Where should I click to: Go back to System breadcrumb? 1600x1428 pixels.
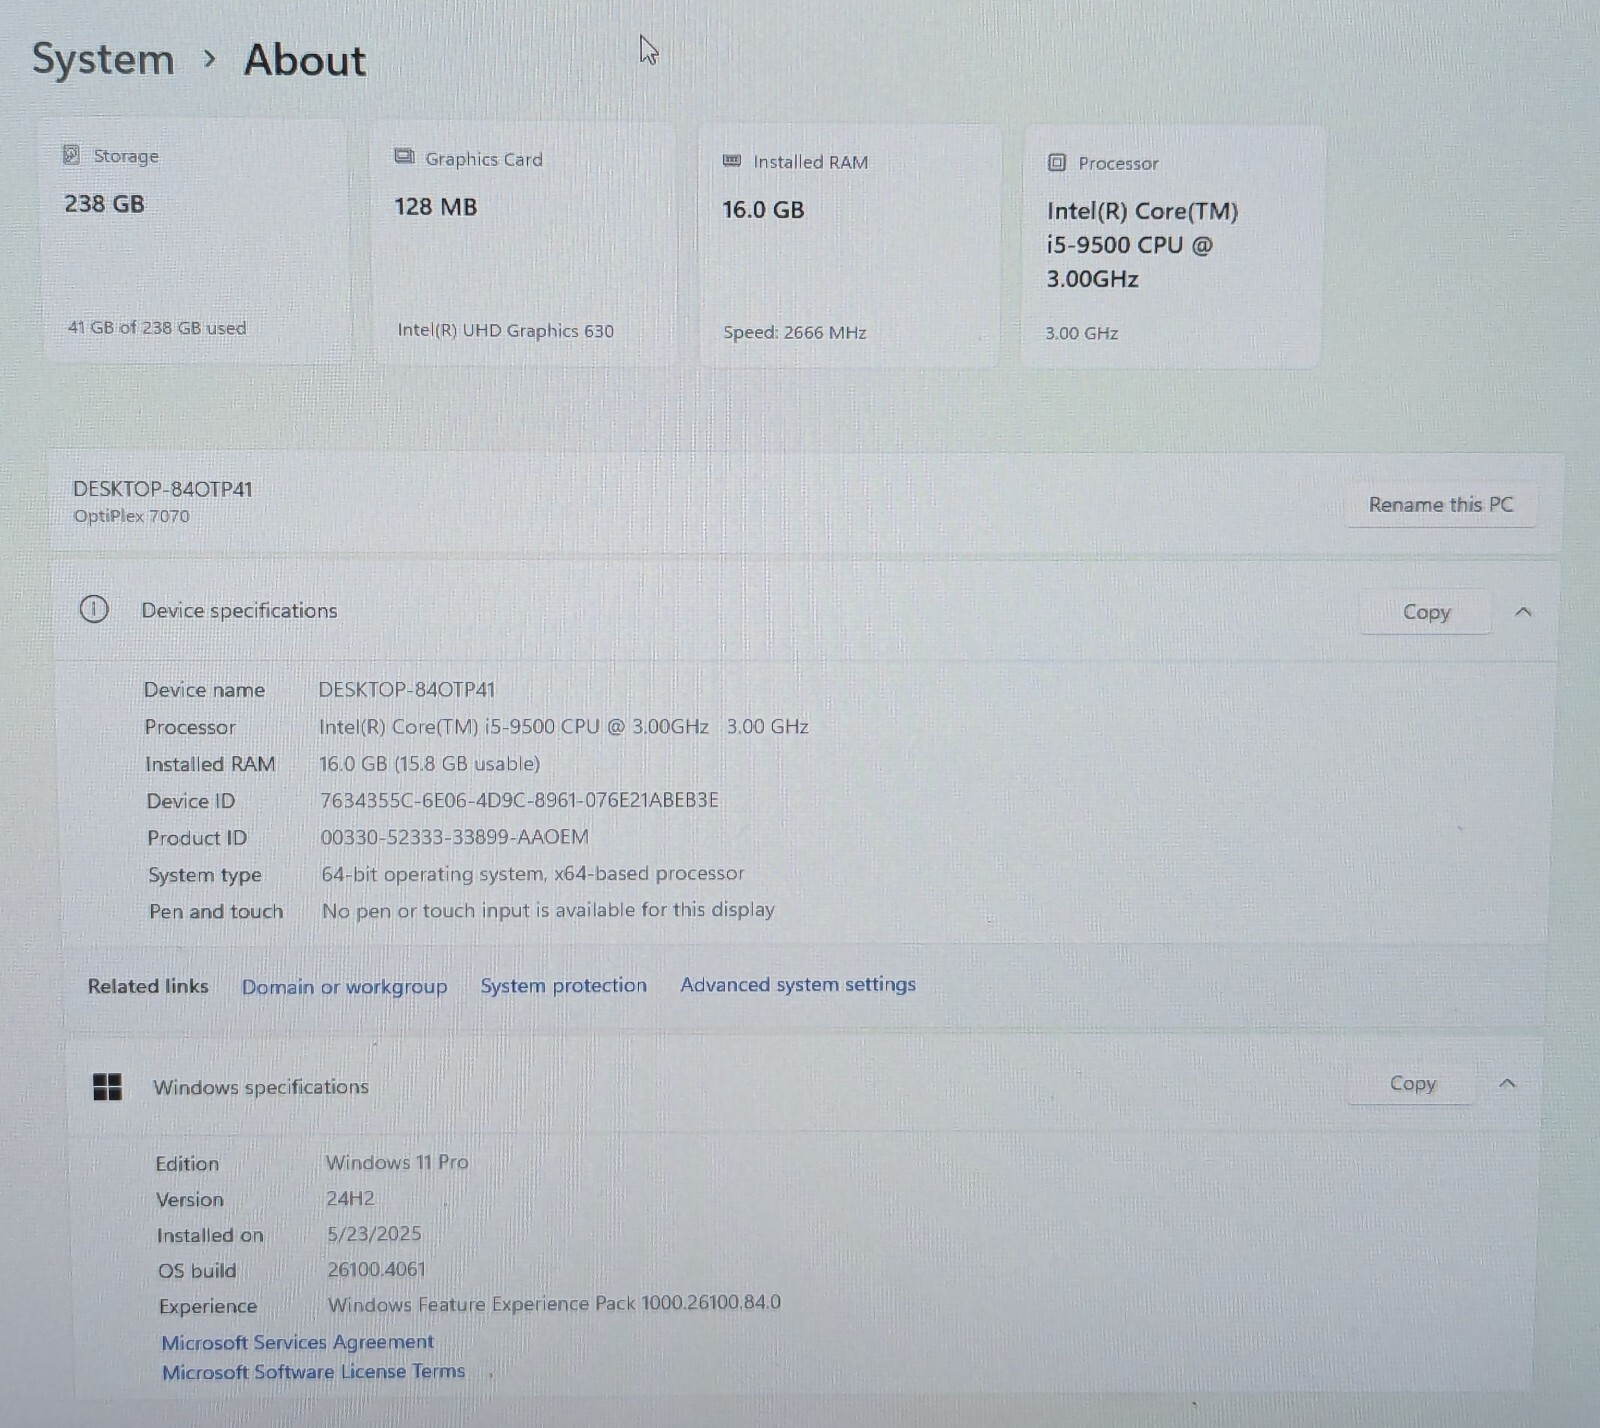coord(103,59)
